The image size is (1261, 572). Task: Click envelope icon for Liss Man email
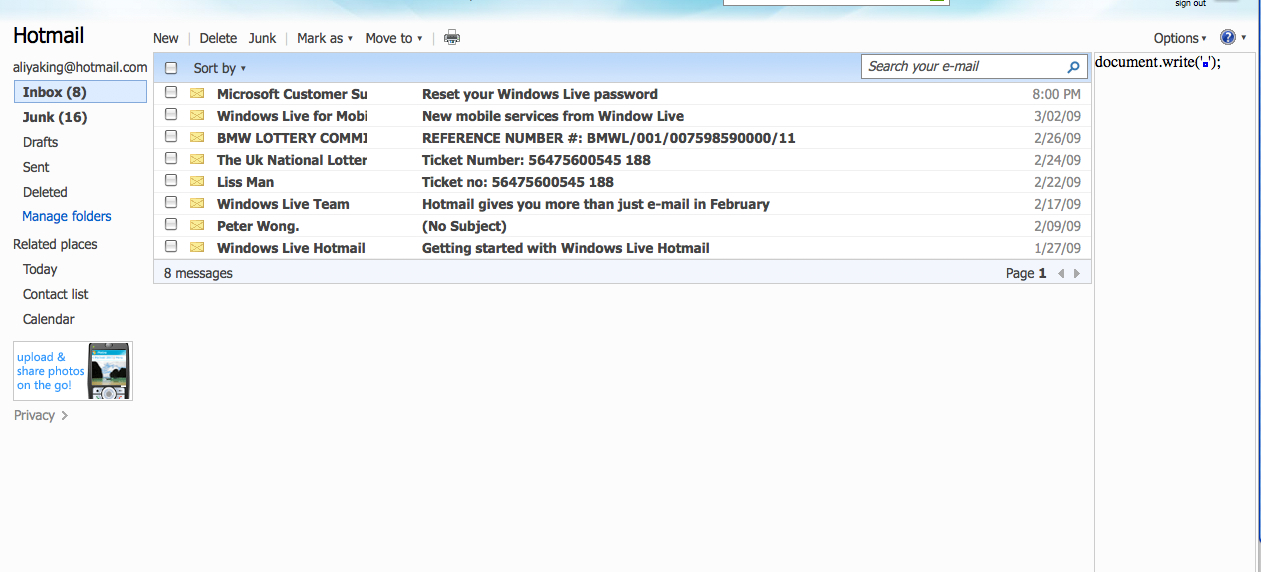pyautogui.click(x=197, y=182)
